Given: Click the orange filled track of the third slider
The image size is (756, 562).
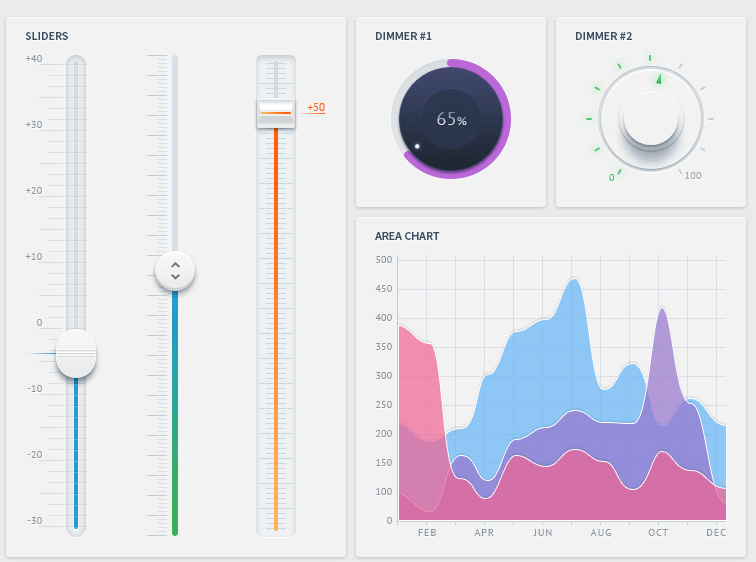Looking at the screenshot, I should tap(276, 328).
